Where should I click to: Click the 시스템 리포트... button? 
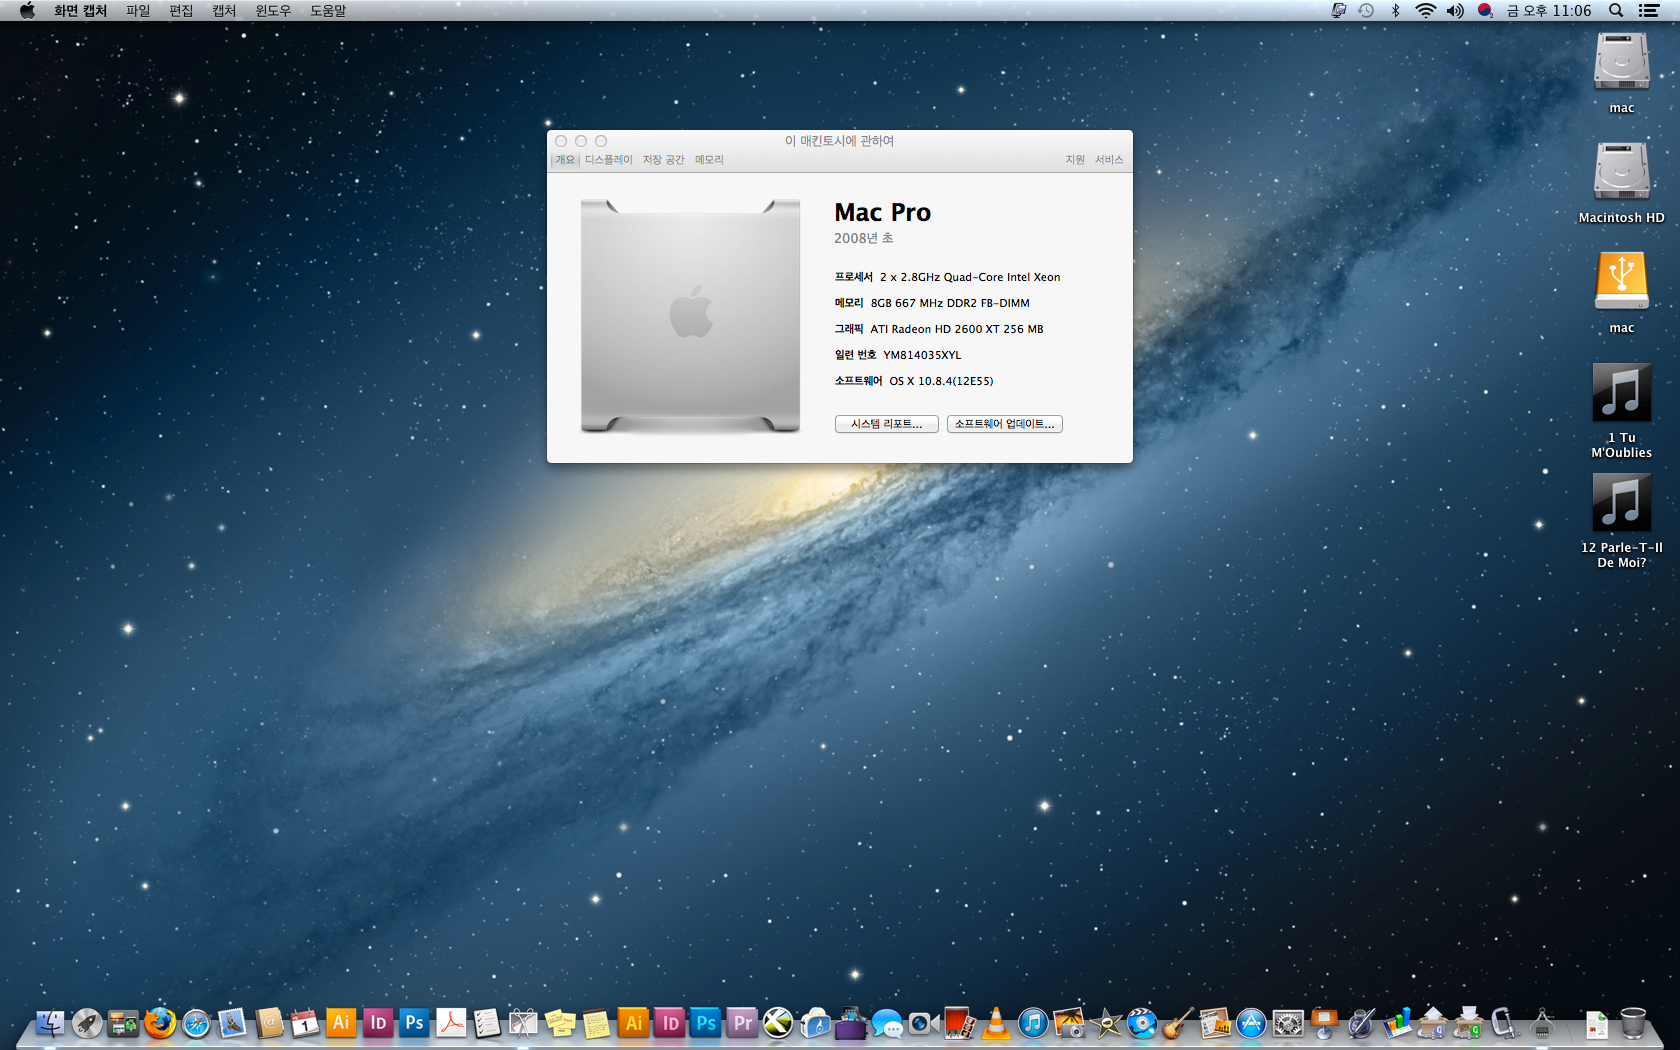[x=886, y=424]
